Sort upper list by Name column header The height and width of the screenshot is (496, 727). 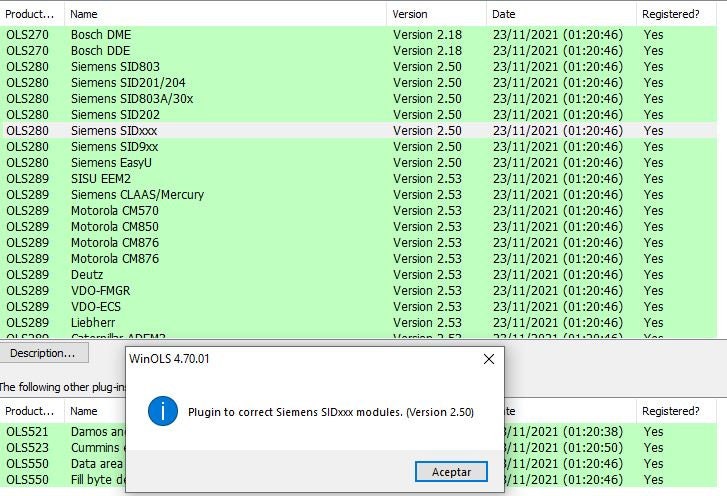point(225,14)
